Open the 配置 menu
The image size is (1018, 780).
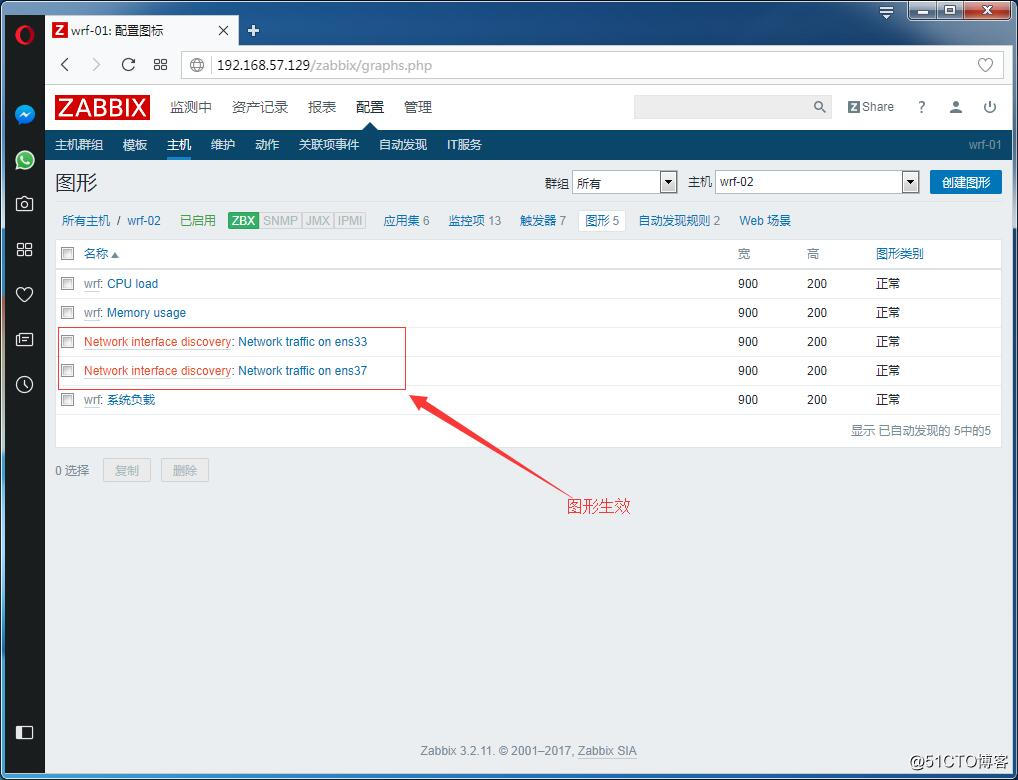(x=370, y=107)
